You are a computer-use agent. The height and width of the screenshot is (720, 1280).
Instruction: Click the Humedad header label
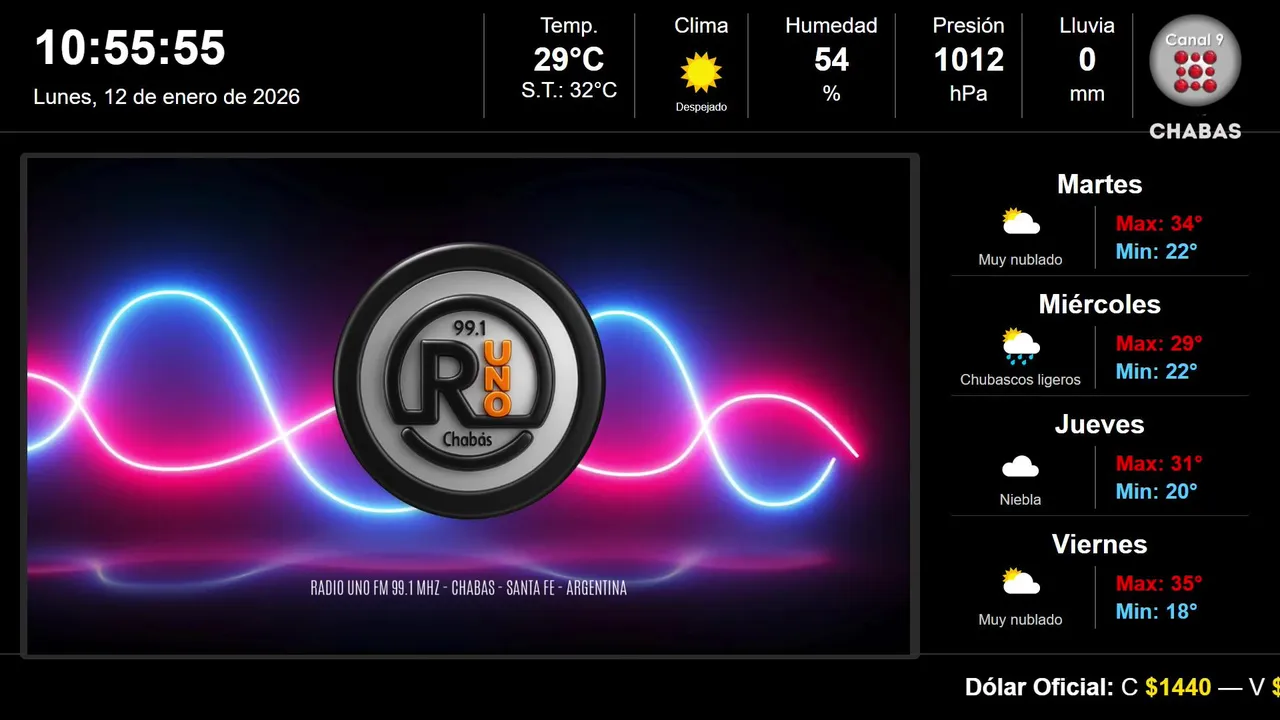[x=831, y=26]
